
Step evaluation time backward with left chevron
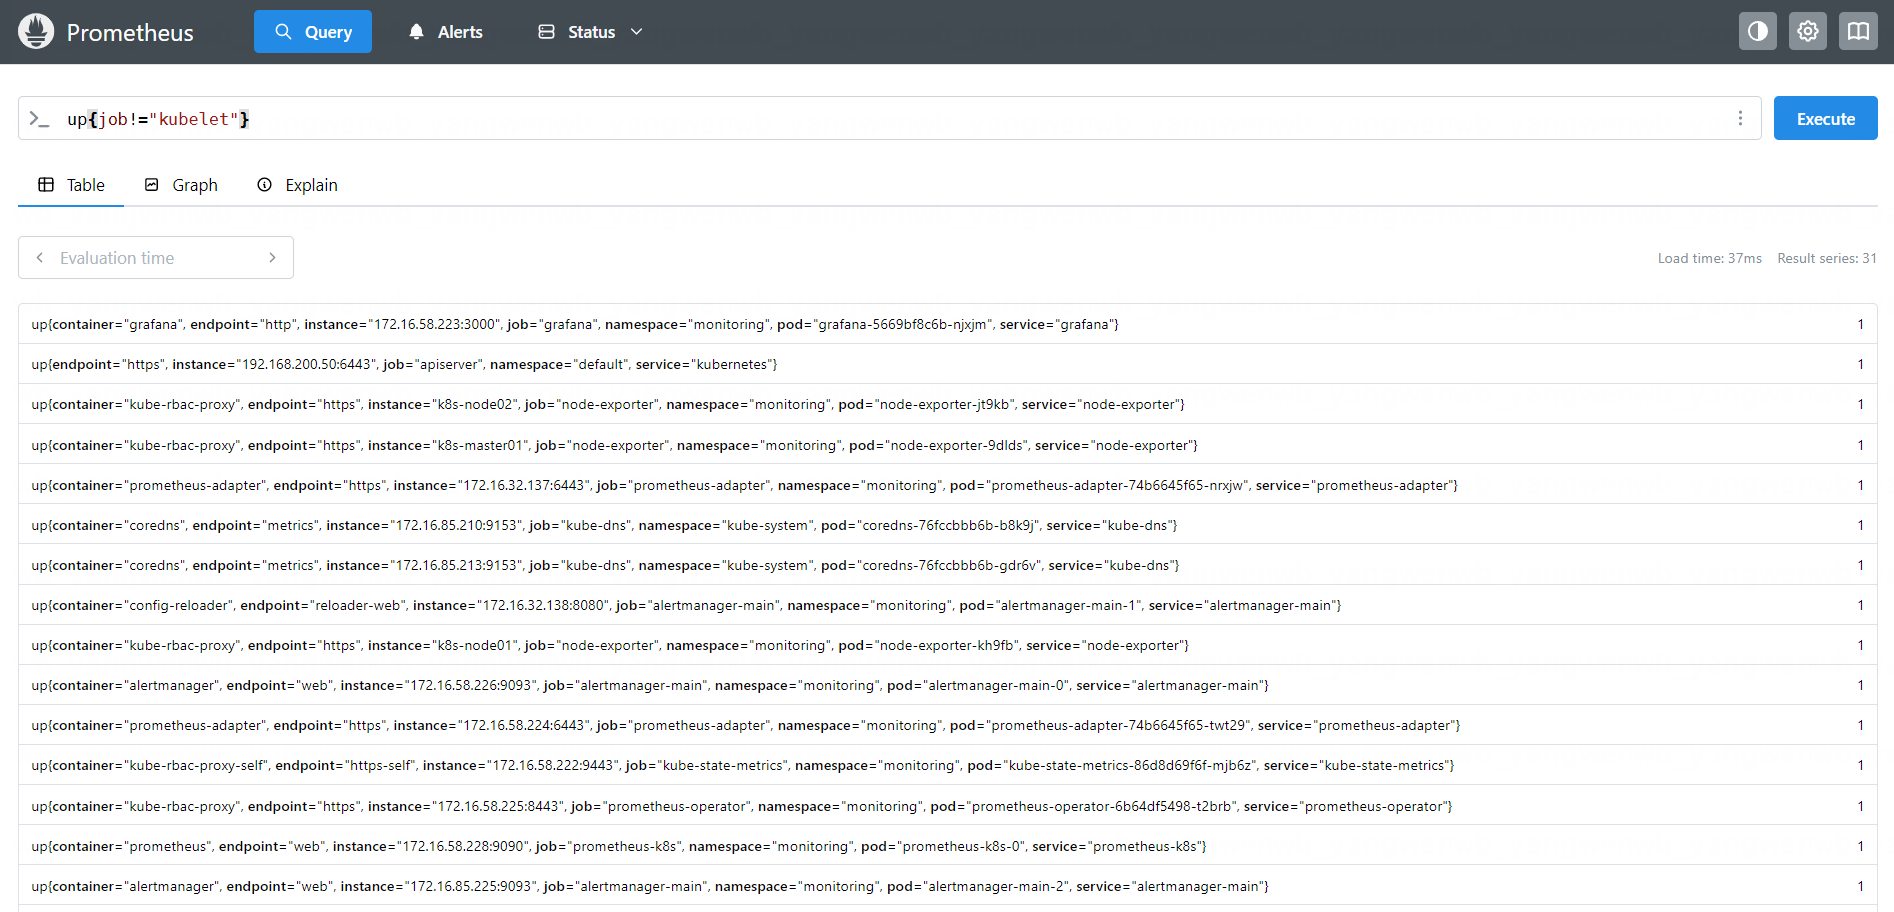40,258
